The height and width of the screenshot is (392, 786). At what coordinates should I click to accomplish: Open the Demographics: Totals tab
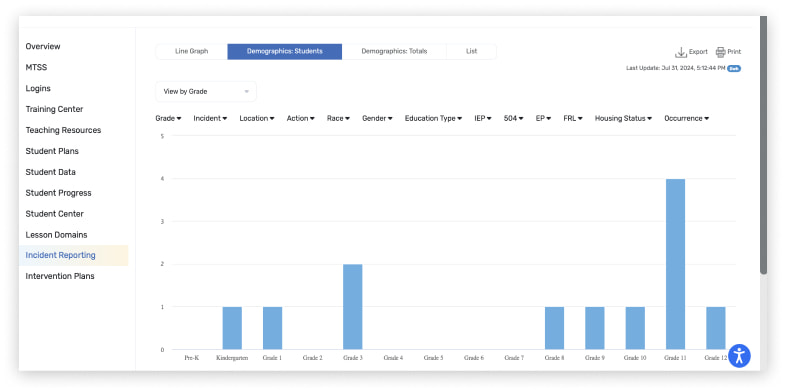pos(394,52)
